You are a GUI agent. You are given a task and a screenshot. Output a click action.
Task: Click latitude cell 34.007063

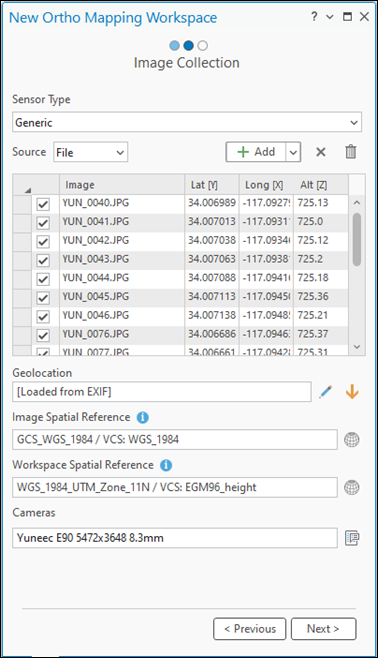(x=212, y=261)
